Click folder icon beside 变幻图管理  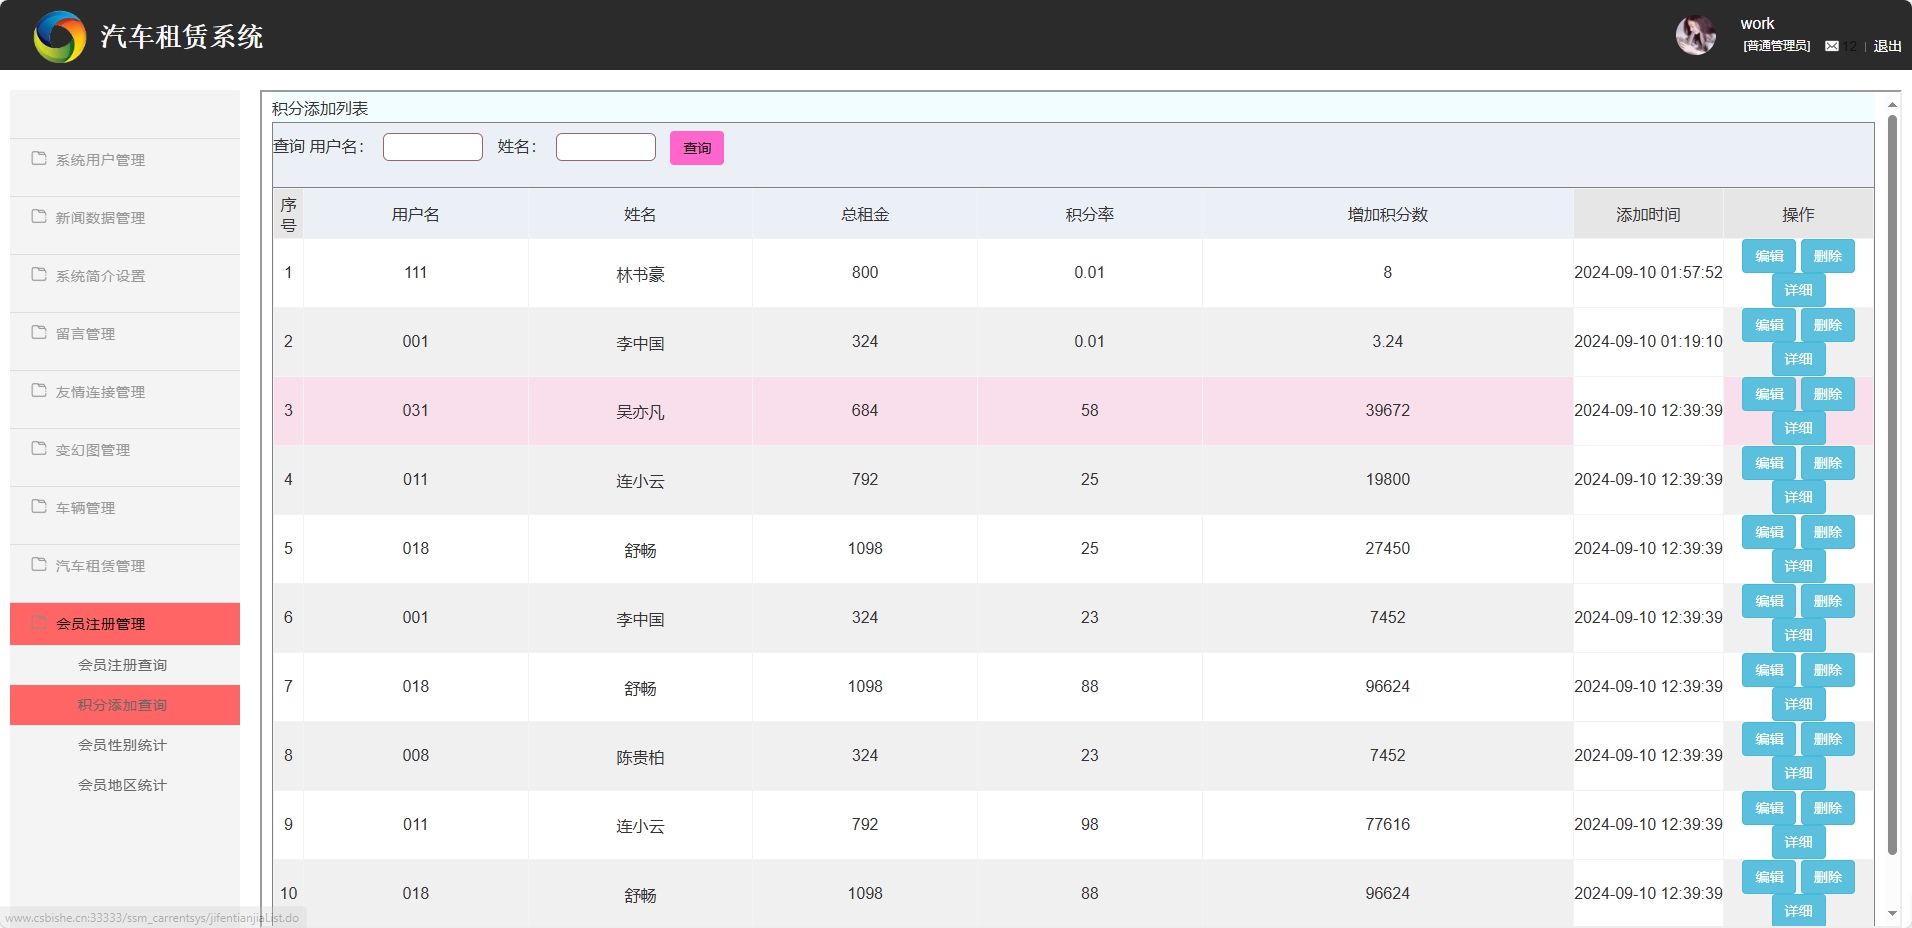(39, 449)
